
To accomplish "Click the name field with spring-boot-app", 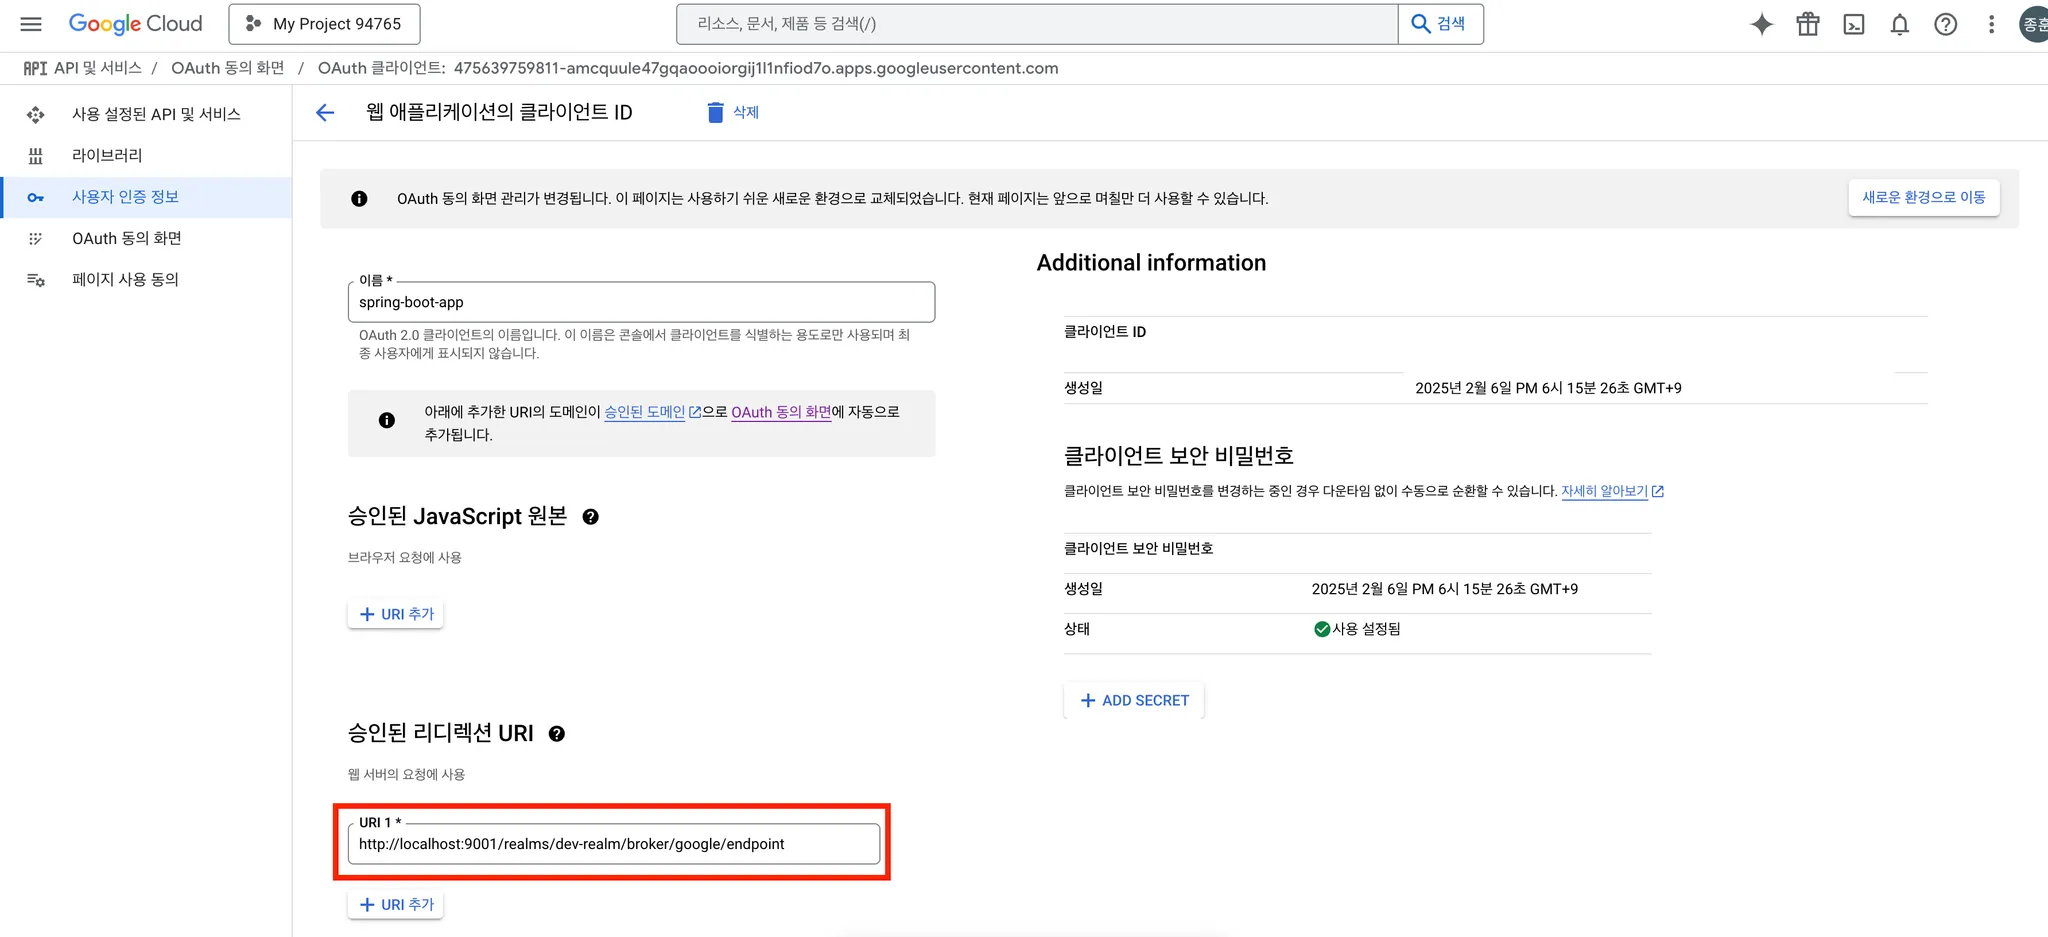I will (x=641, y=302).
